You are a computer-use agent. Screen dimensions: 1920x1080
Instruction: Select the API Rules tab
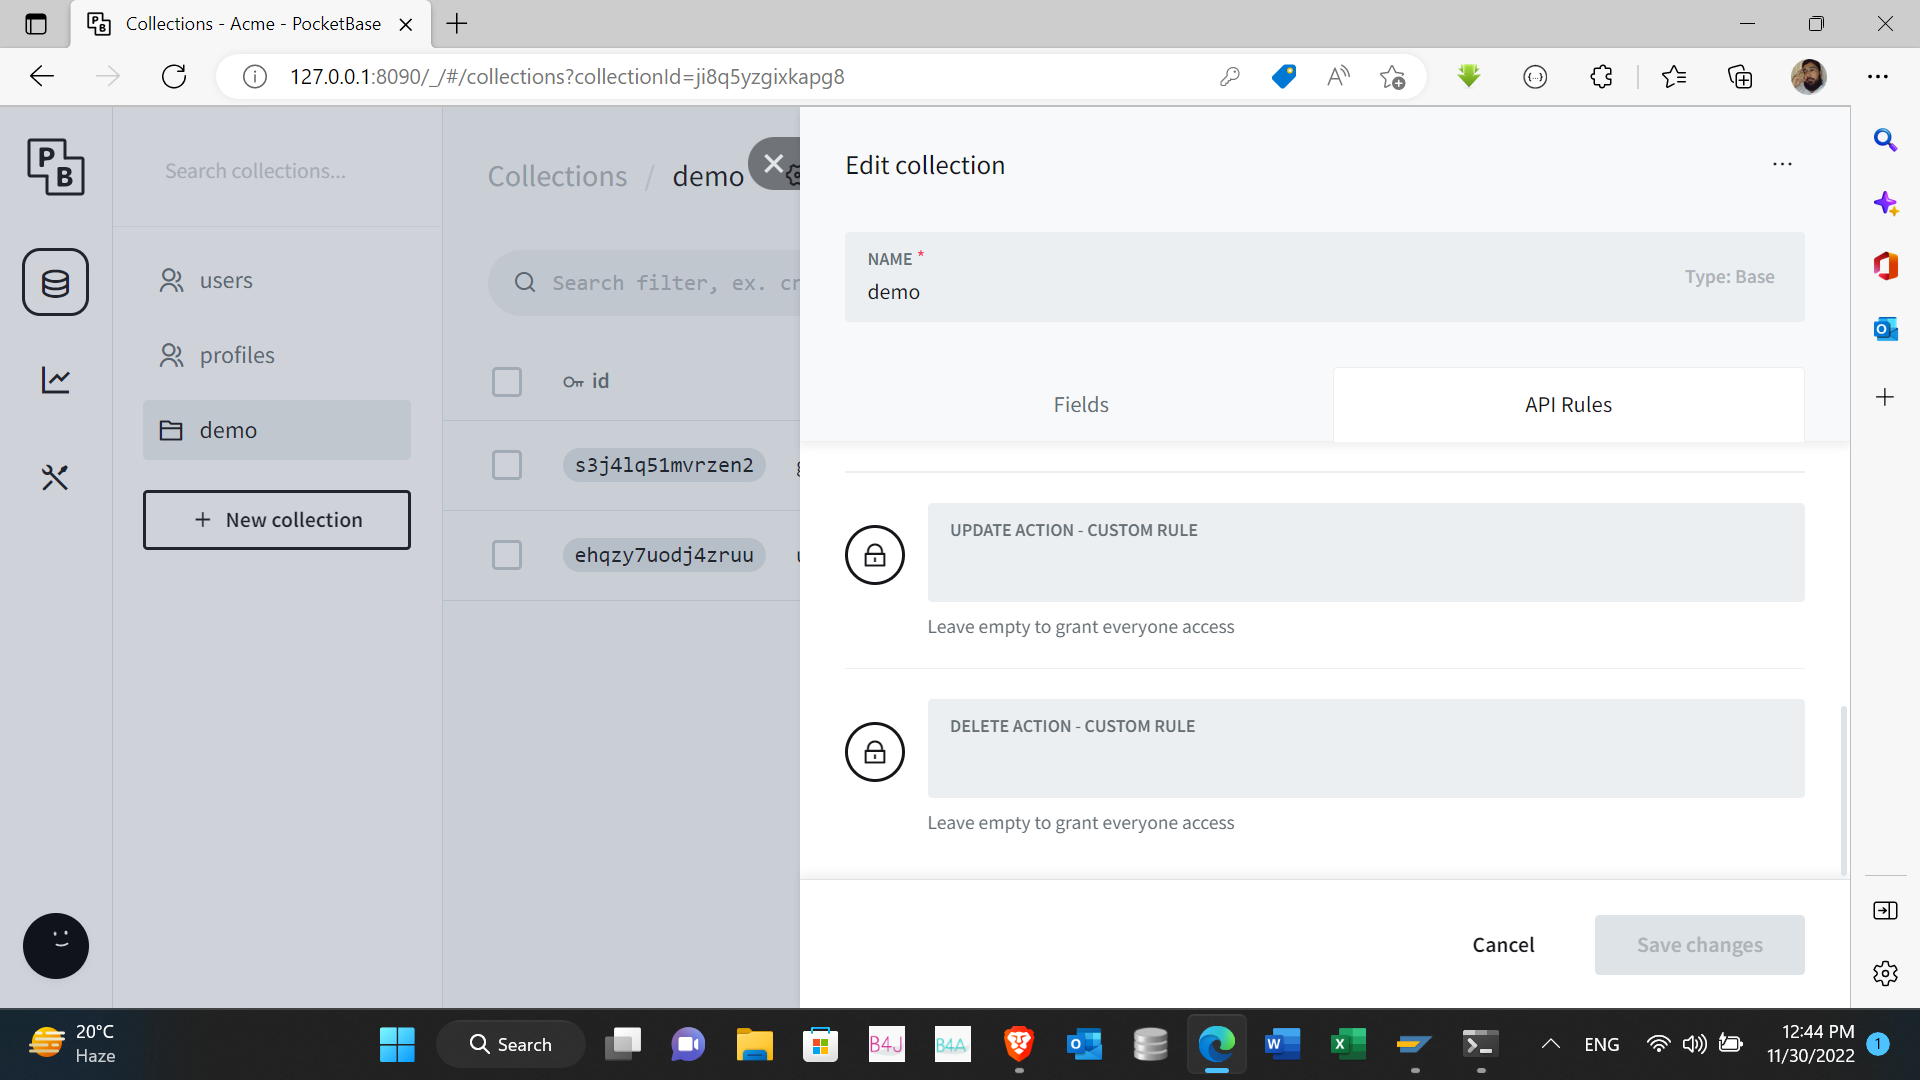point(1567,405)
